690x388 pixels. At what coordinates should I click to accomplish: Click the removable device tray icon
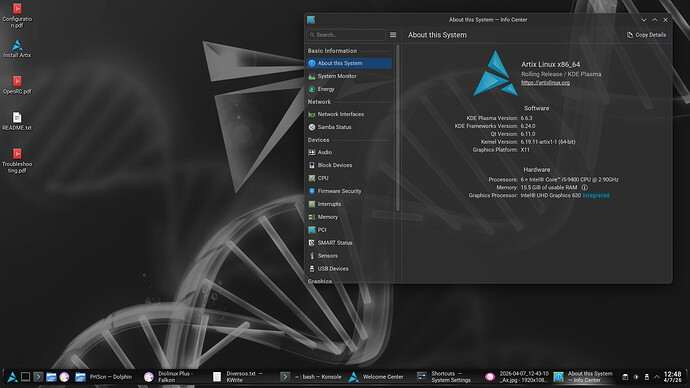click(646, 377)
